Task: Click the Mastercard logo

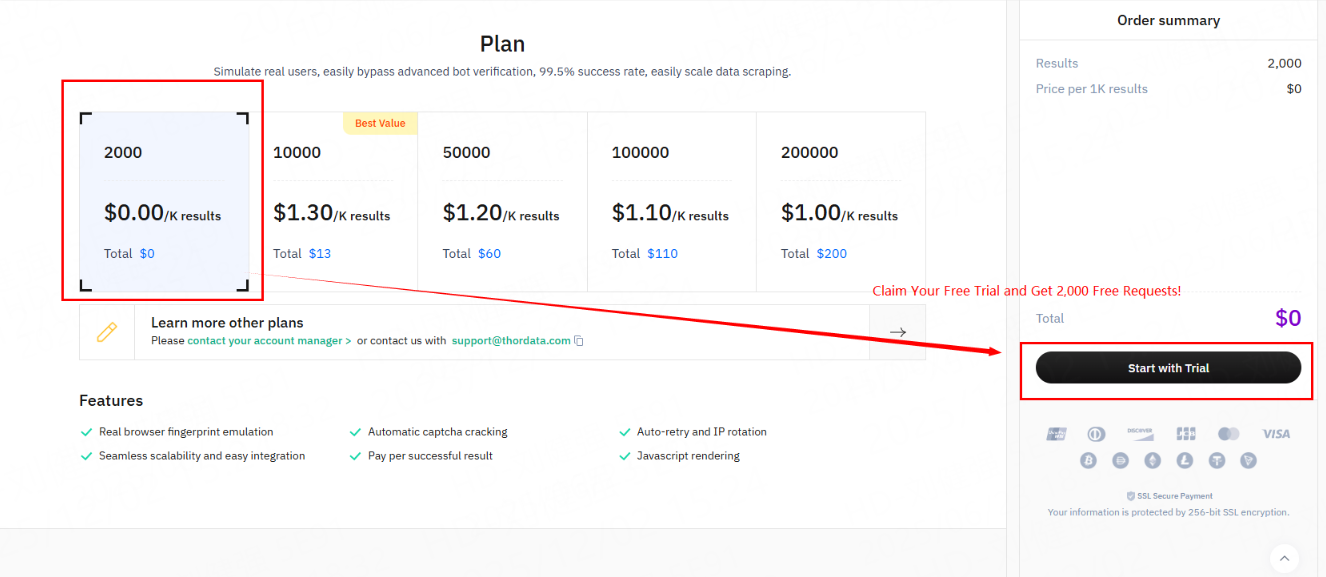Action: (1229, 434)
